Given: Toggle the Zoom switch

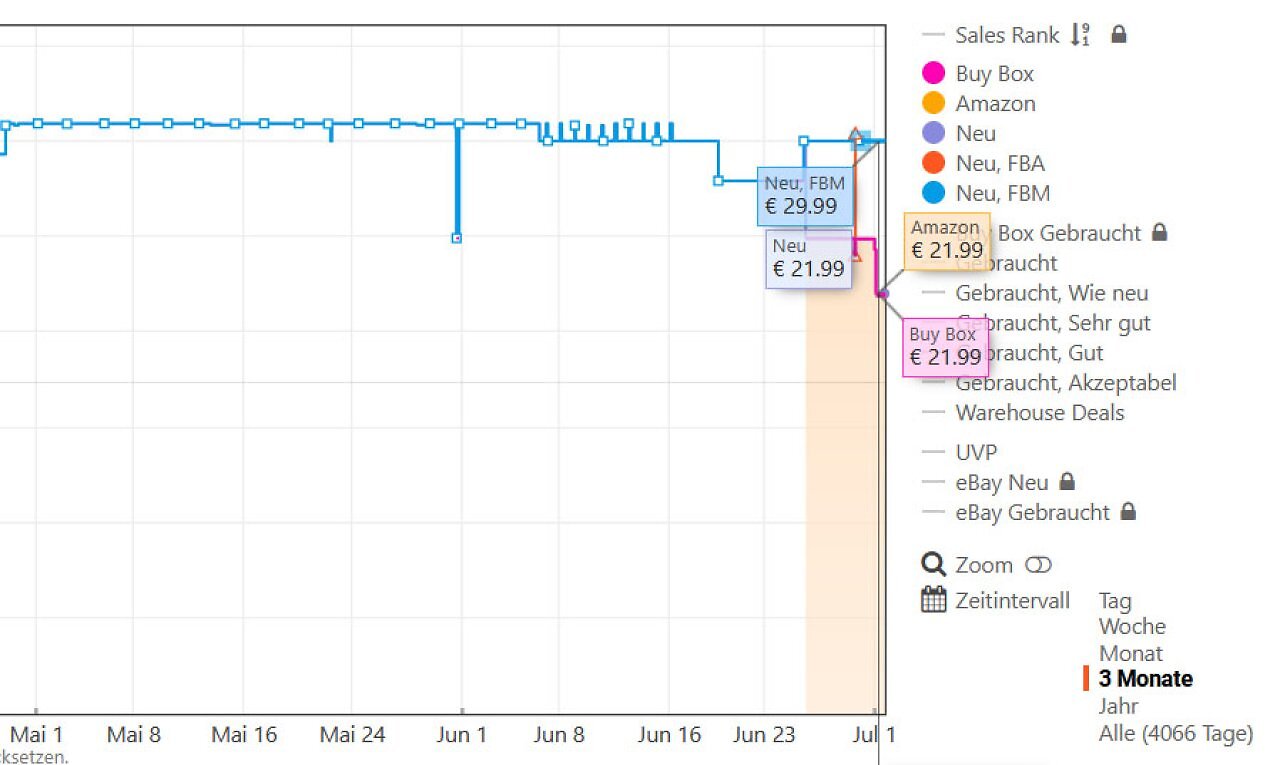Looking at the screenshot, I should point(1039,566).
